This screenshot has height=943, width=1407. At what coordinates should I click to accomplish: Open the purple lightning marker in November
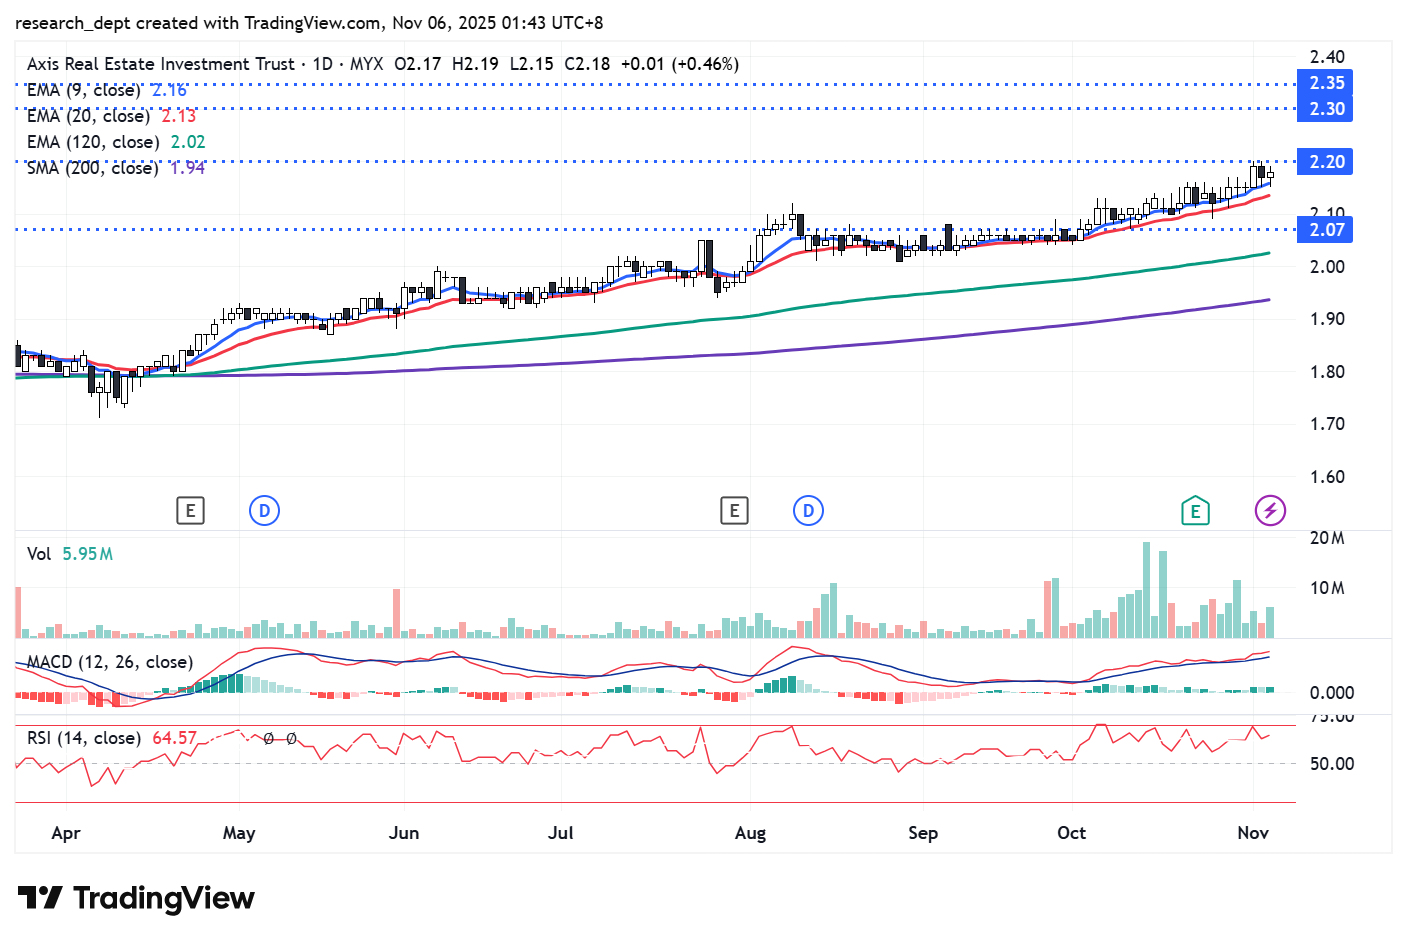1270,511
